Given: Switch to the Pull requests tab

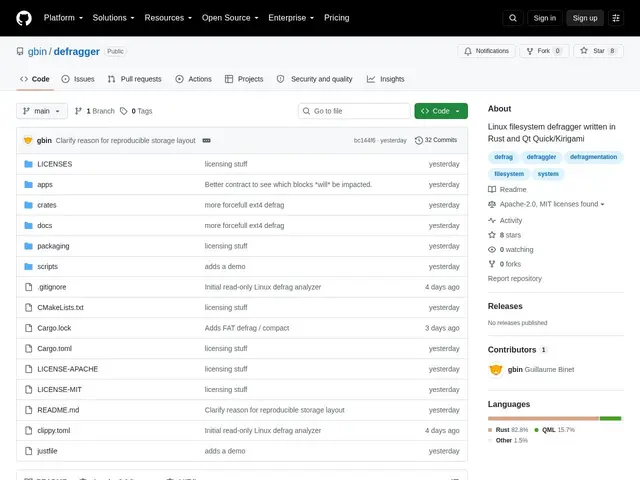Looking at the screenshot, I should pos(135,79).
